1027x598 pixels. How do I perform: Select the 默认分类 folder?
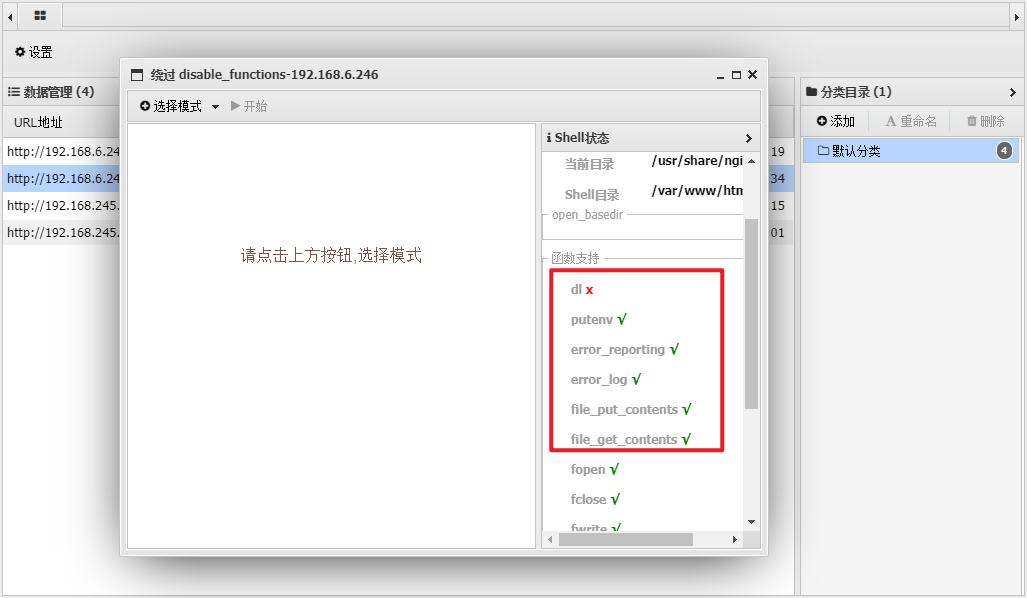tap(850, 151)
